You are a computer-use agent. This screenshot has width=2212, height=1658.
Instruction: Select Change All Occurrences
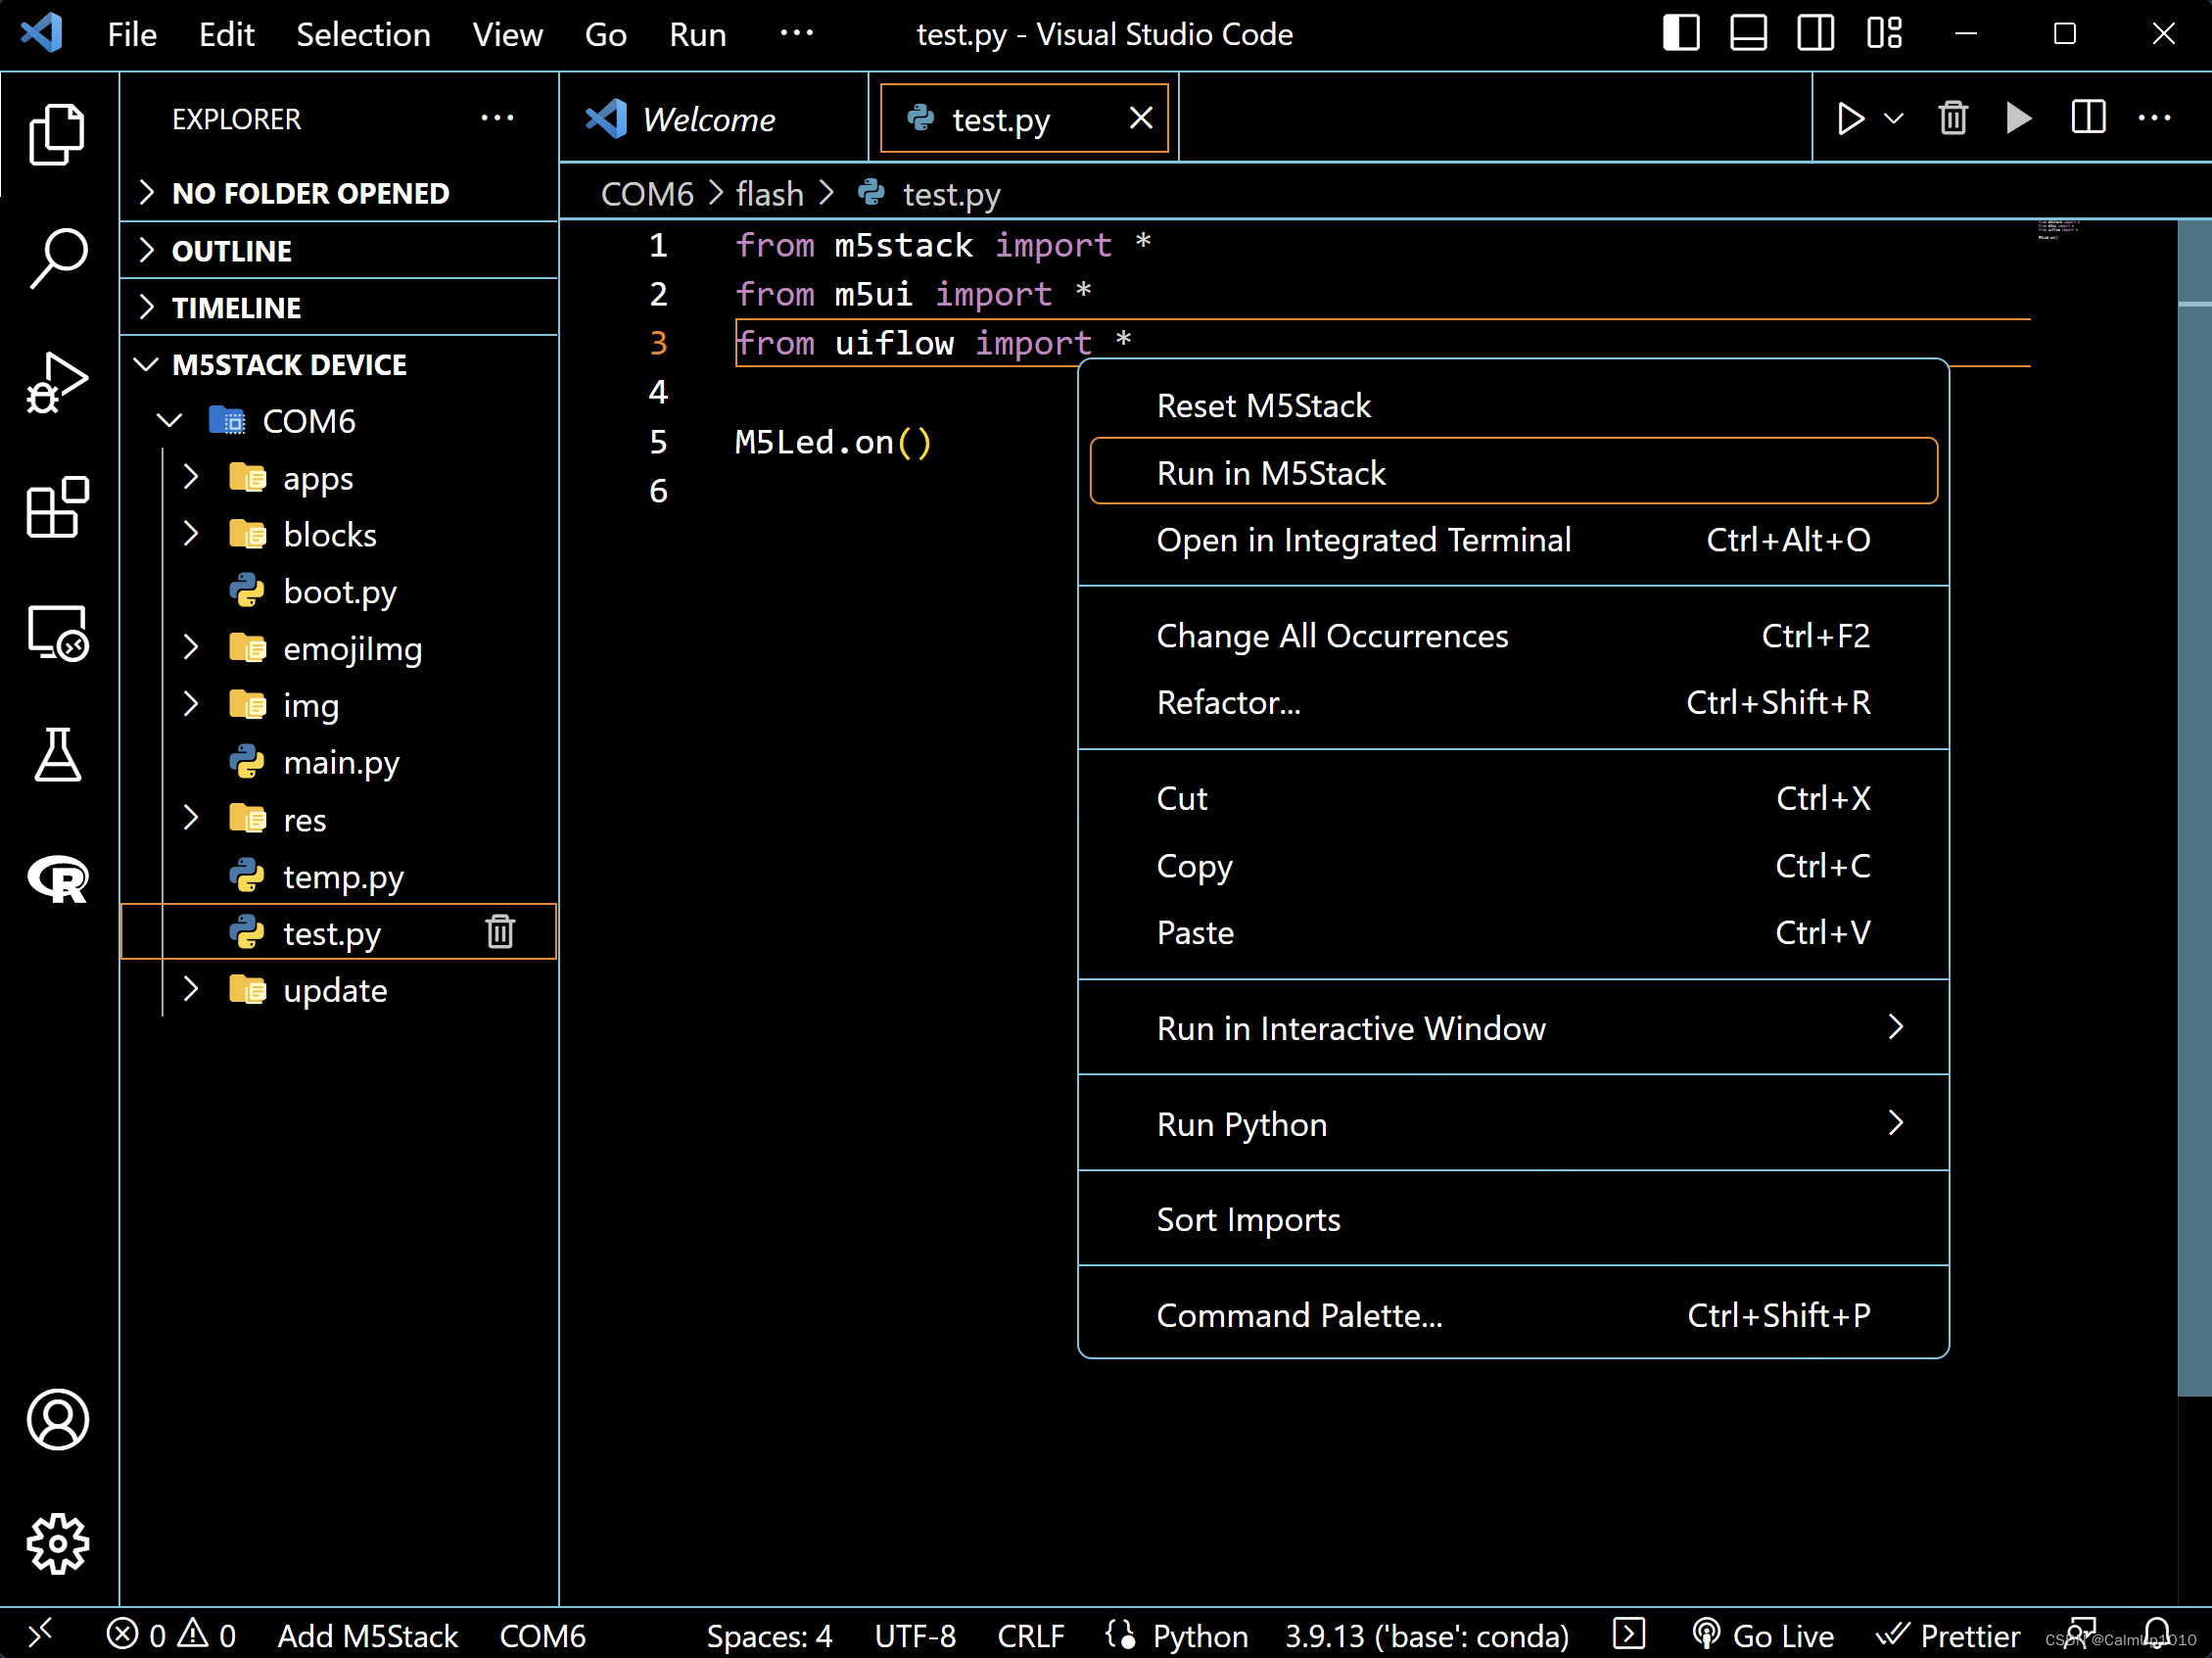pos(1513,636)
